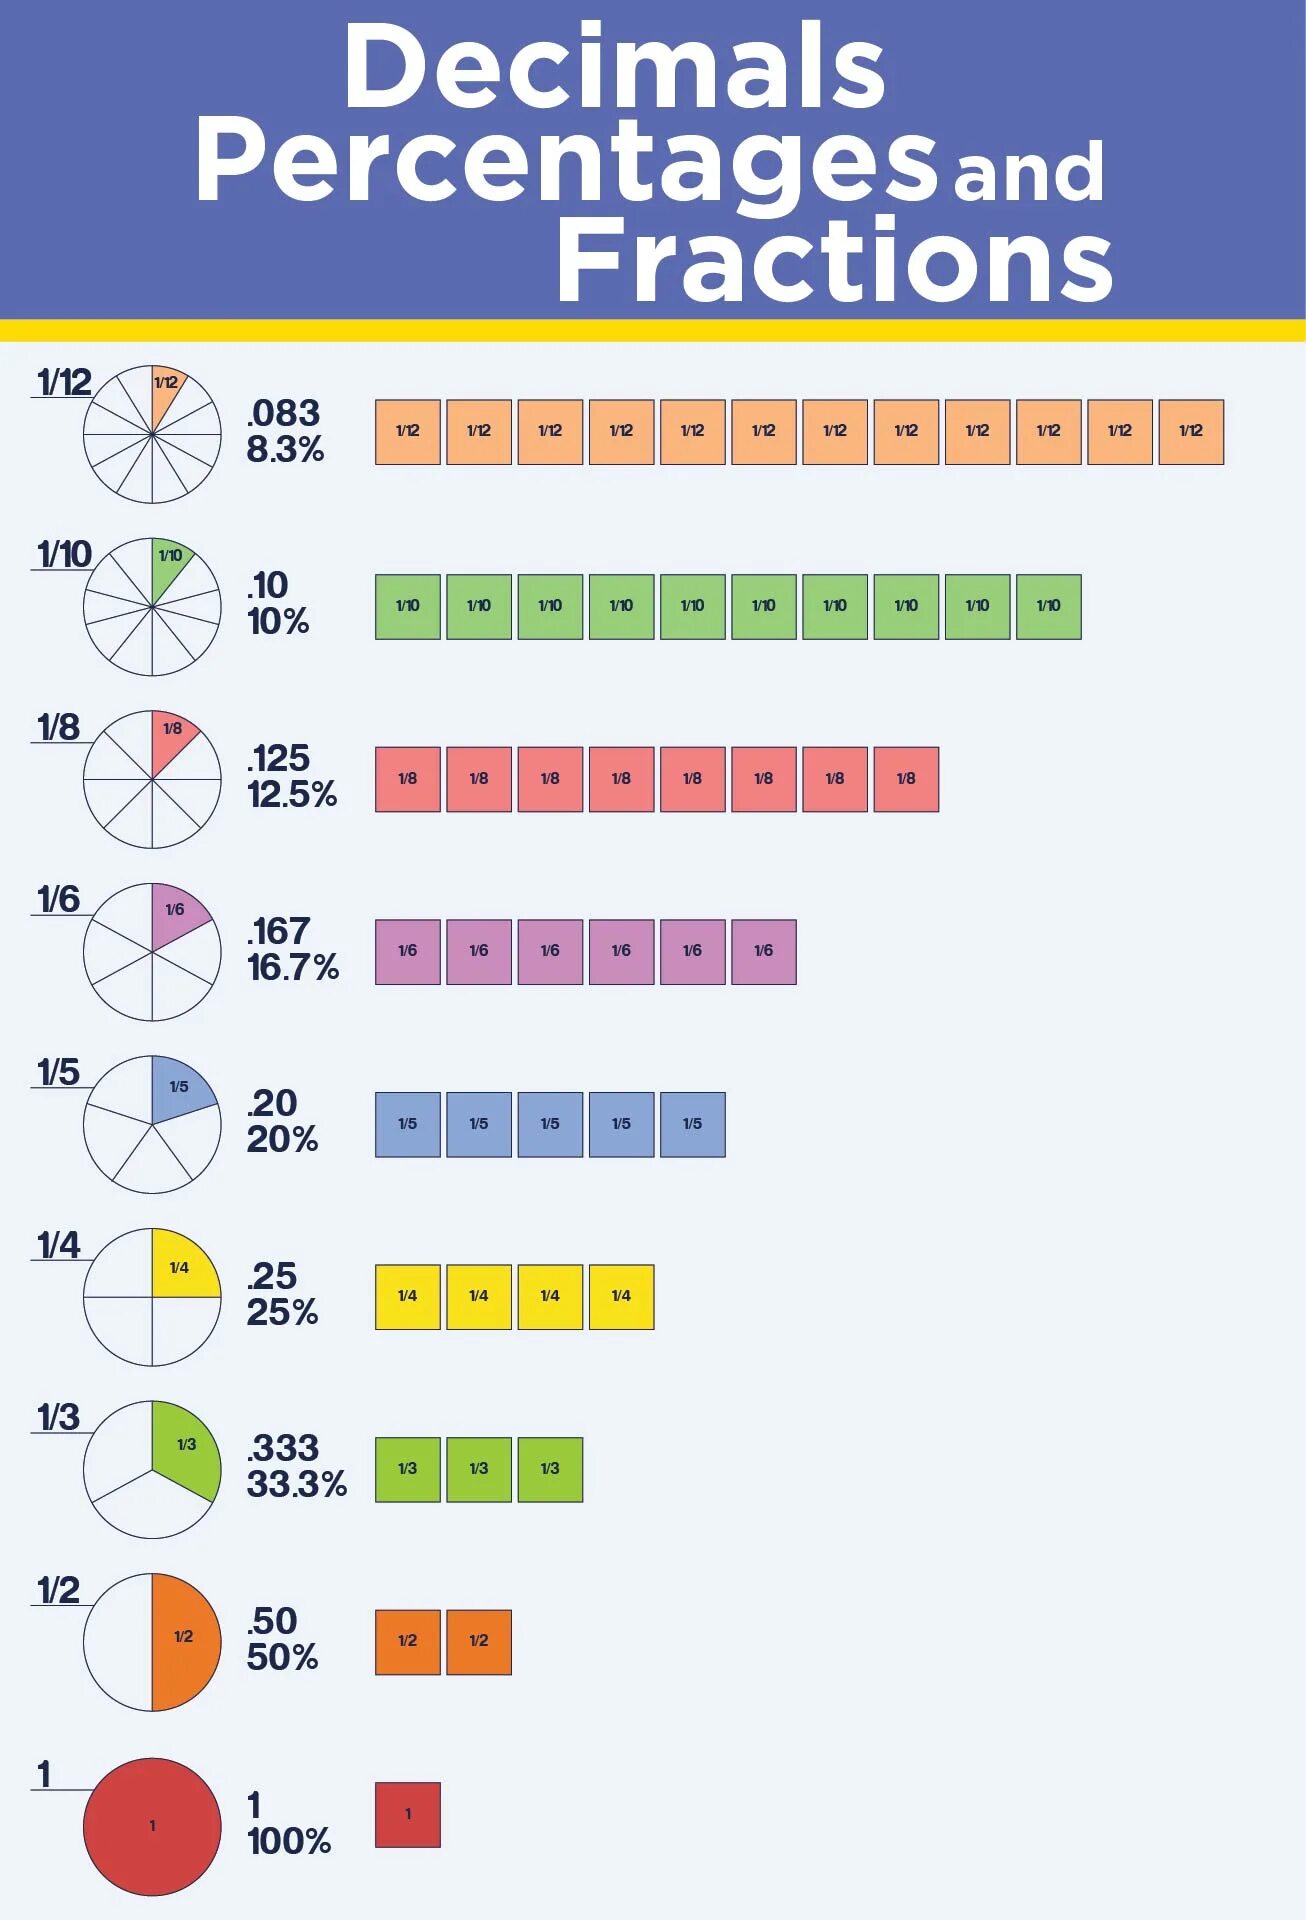The image size is (1306, 1920).
Task: Click the .083 decimal label
Action: pyautogui.click(x=284, y=413)
